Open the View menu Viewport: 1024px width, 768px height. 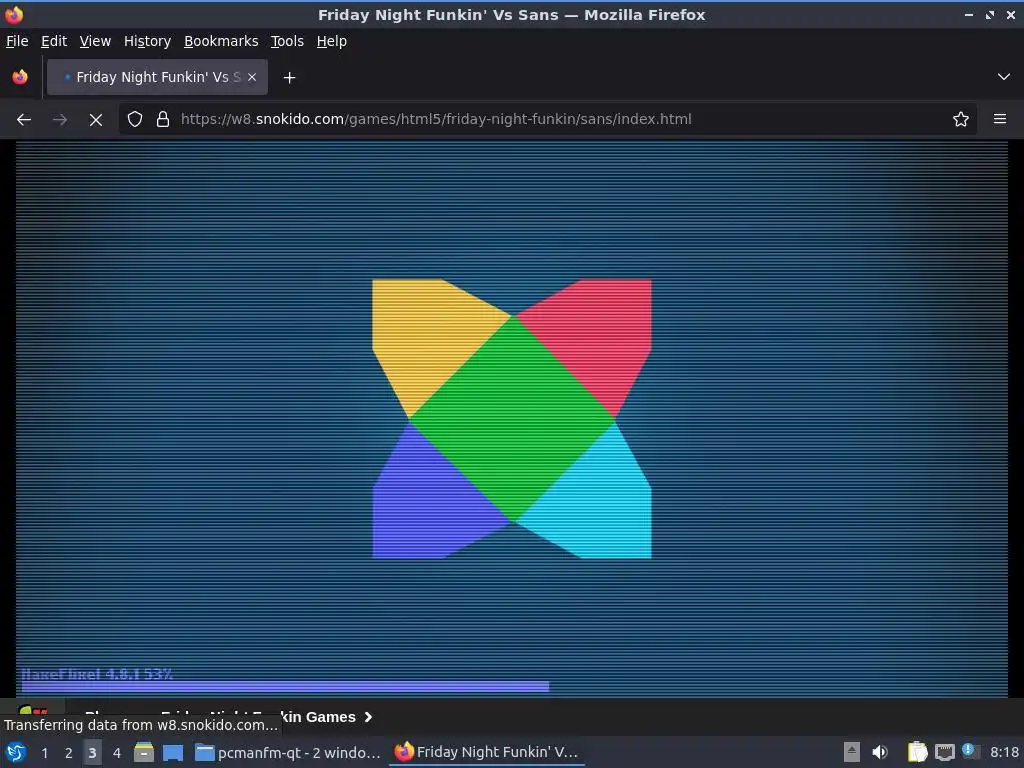(x=95, y=41)
